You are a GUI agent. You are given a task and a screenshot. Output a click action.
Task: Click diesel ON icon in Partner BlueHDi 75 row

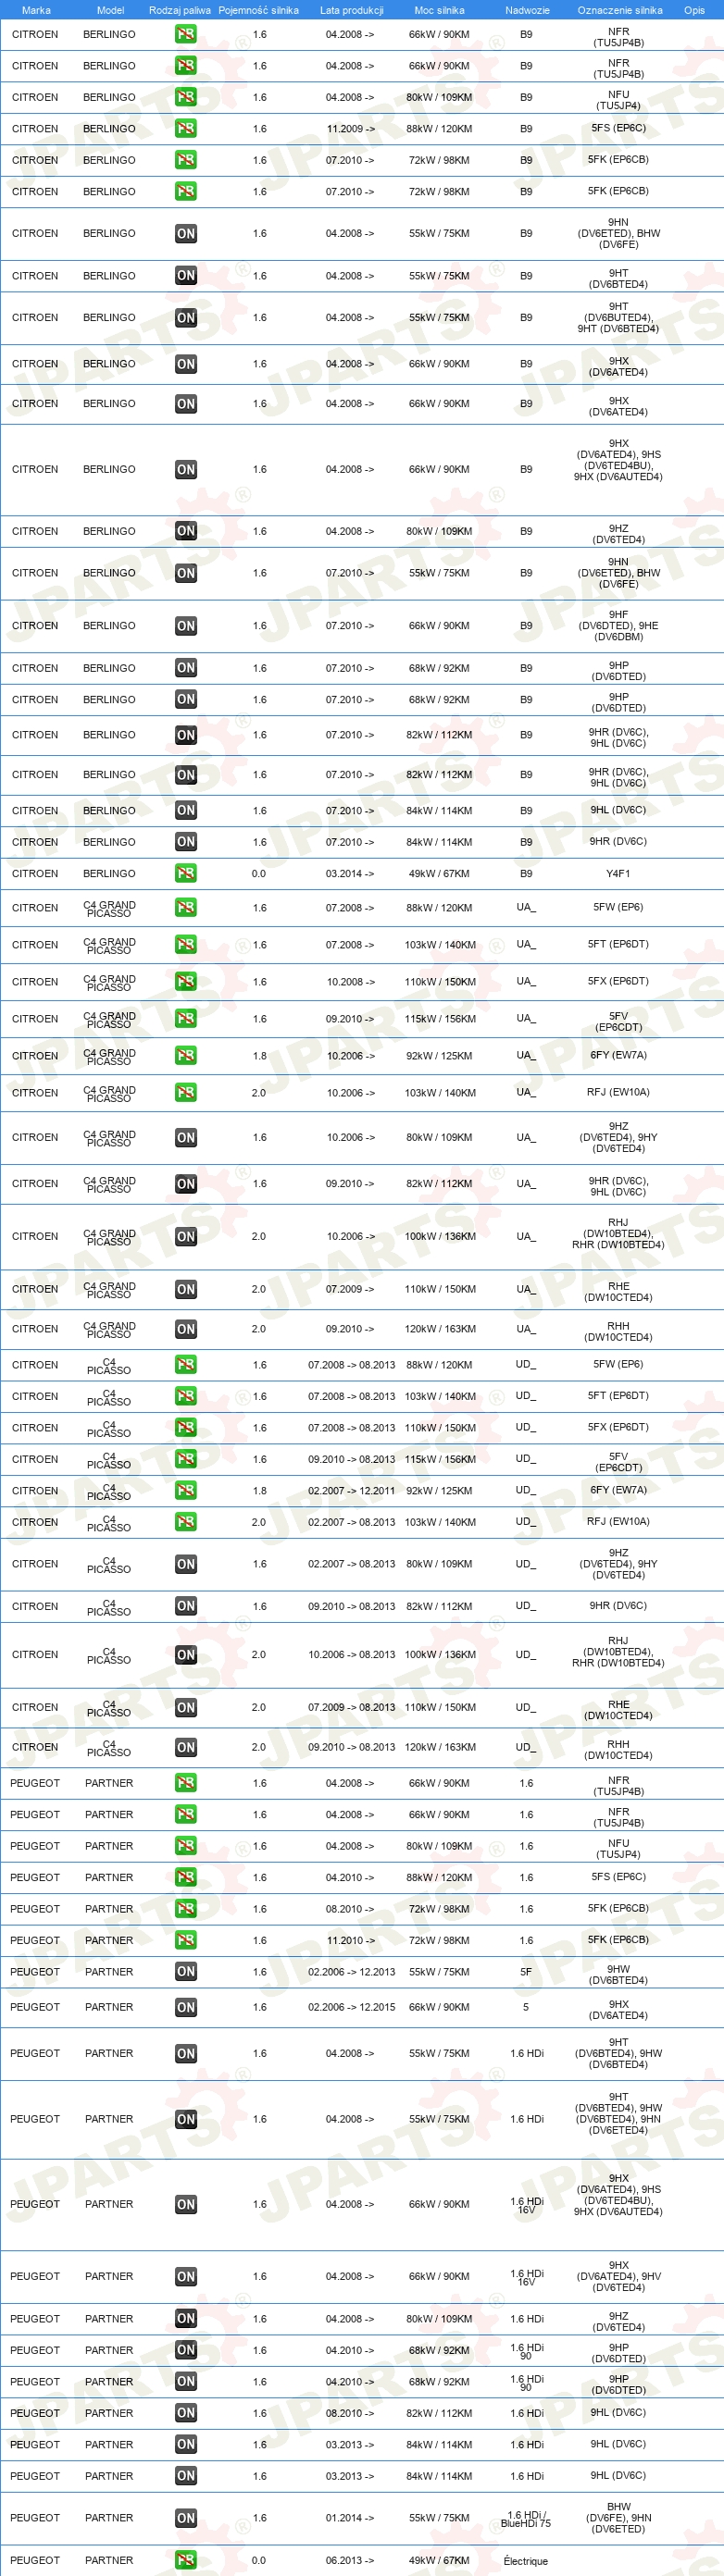coord(185,2517)
